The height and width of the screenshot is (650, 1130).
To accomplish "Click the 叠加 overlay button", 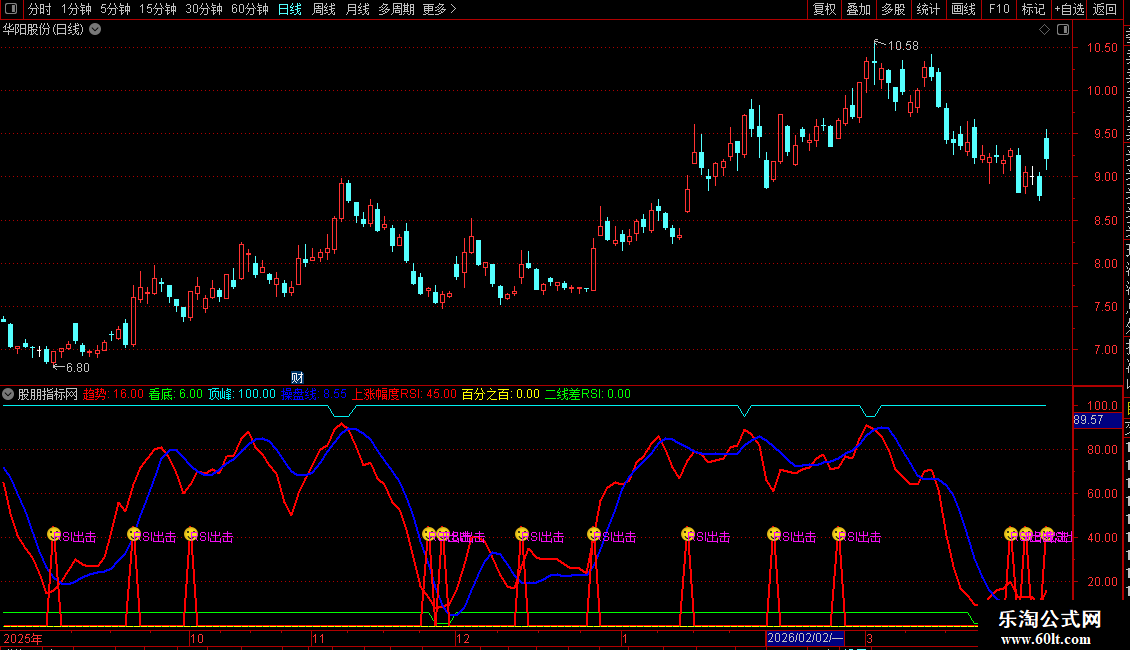I will pos(858,9).
